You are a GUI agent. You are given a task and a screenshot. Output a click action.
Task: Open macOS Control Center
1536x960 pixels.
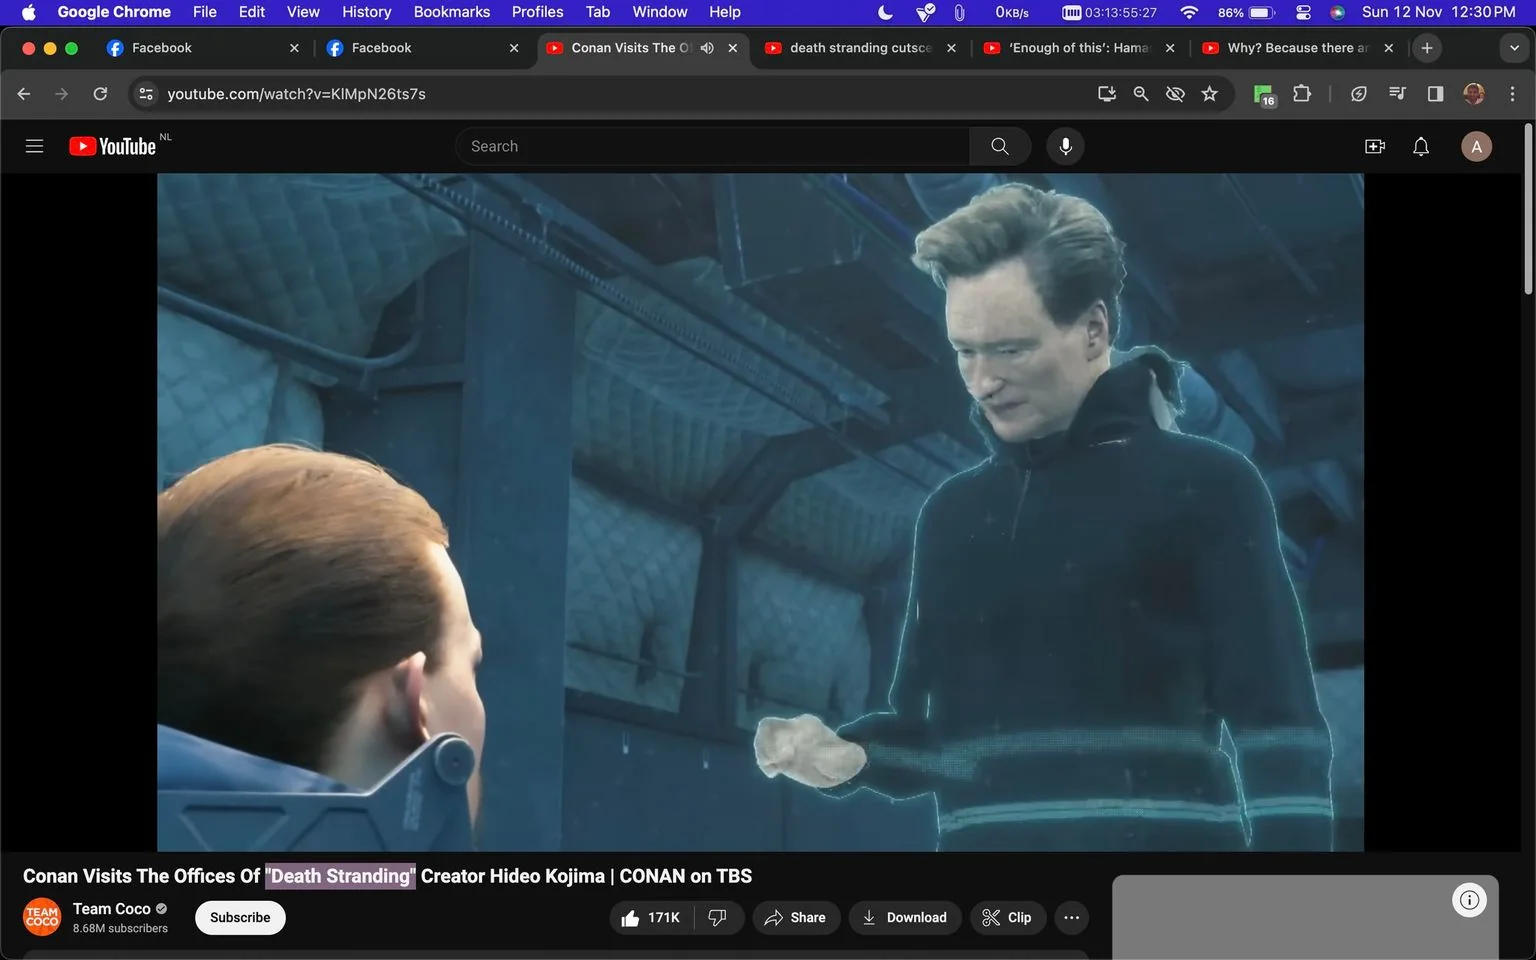click(1303, 12)
